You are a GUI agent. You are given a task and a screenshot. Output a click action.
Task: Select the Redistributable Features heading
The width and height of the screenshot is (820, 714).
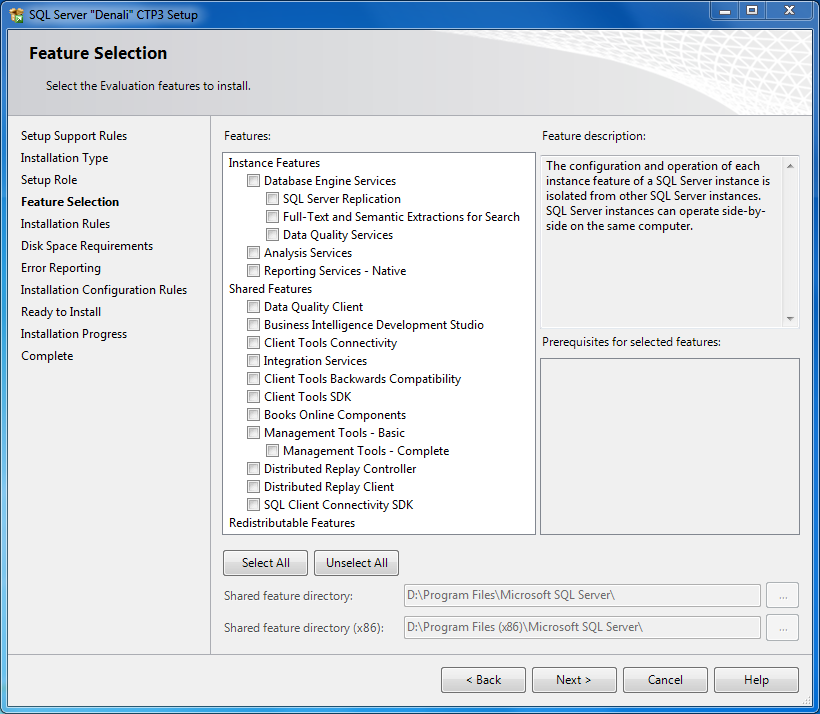[x=292, y=523]
